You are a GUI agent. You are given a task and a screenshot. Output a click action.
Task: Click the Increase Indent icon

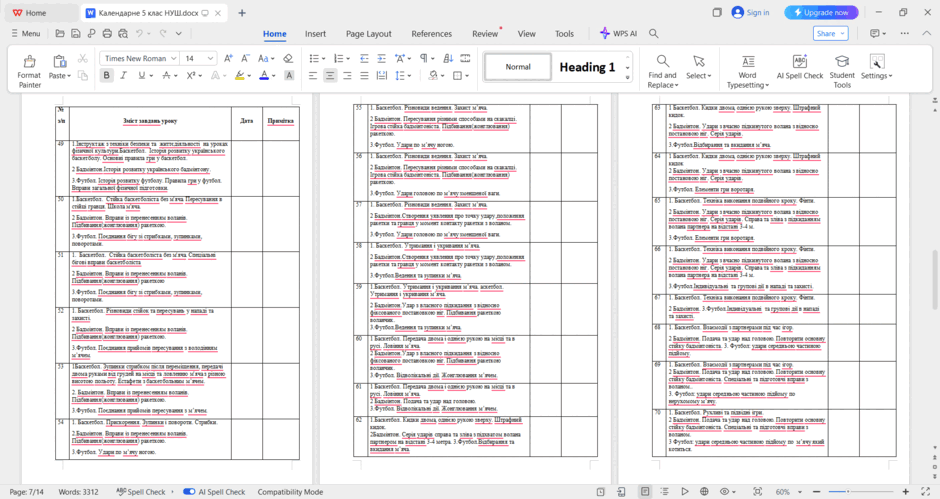381,58
